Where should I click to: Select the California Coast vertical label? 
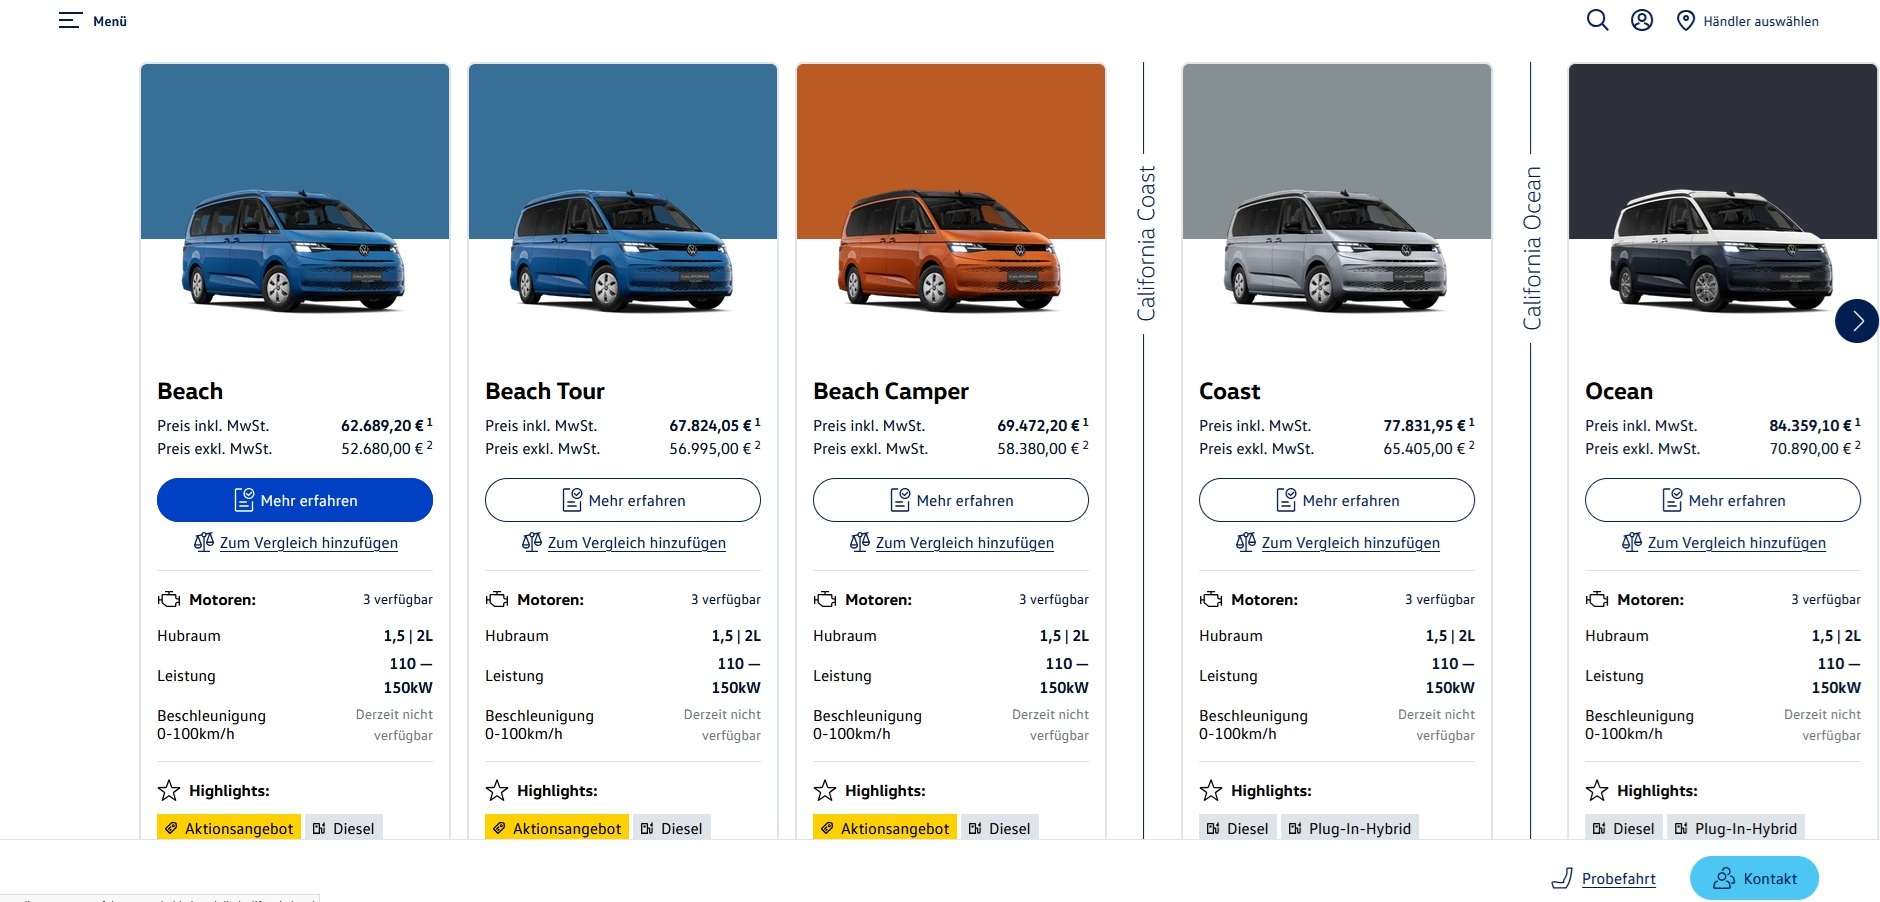coord(1146,244)
